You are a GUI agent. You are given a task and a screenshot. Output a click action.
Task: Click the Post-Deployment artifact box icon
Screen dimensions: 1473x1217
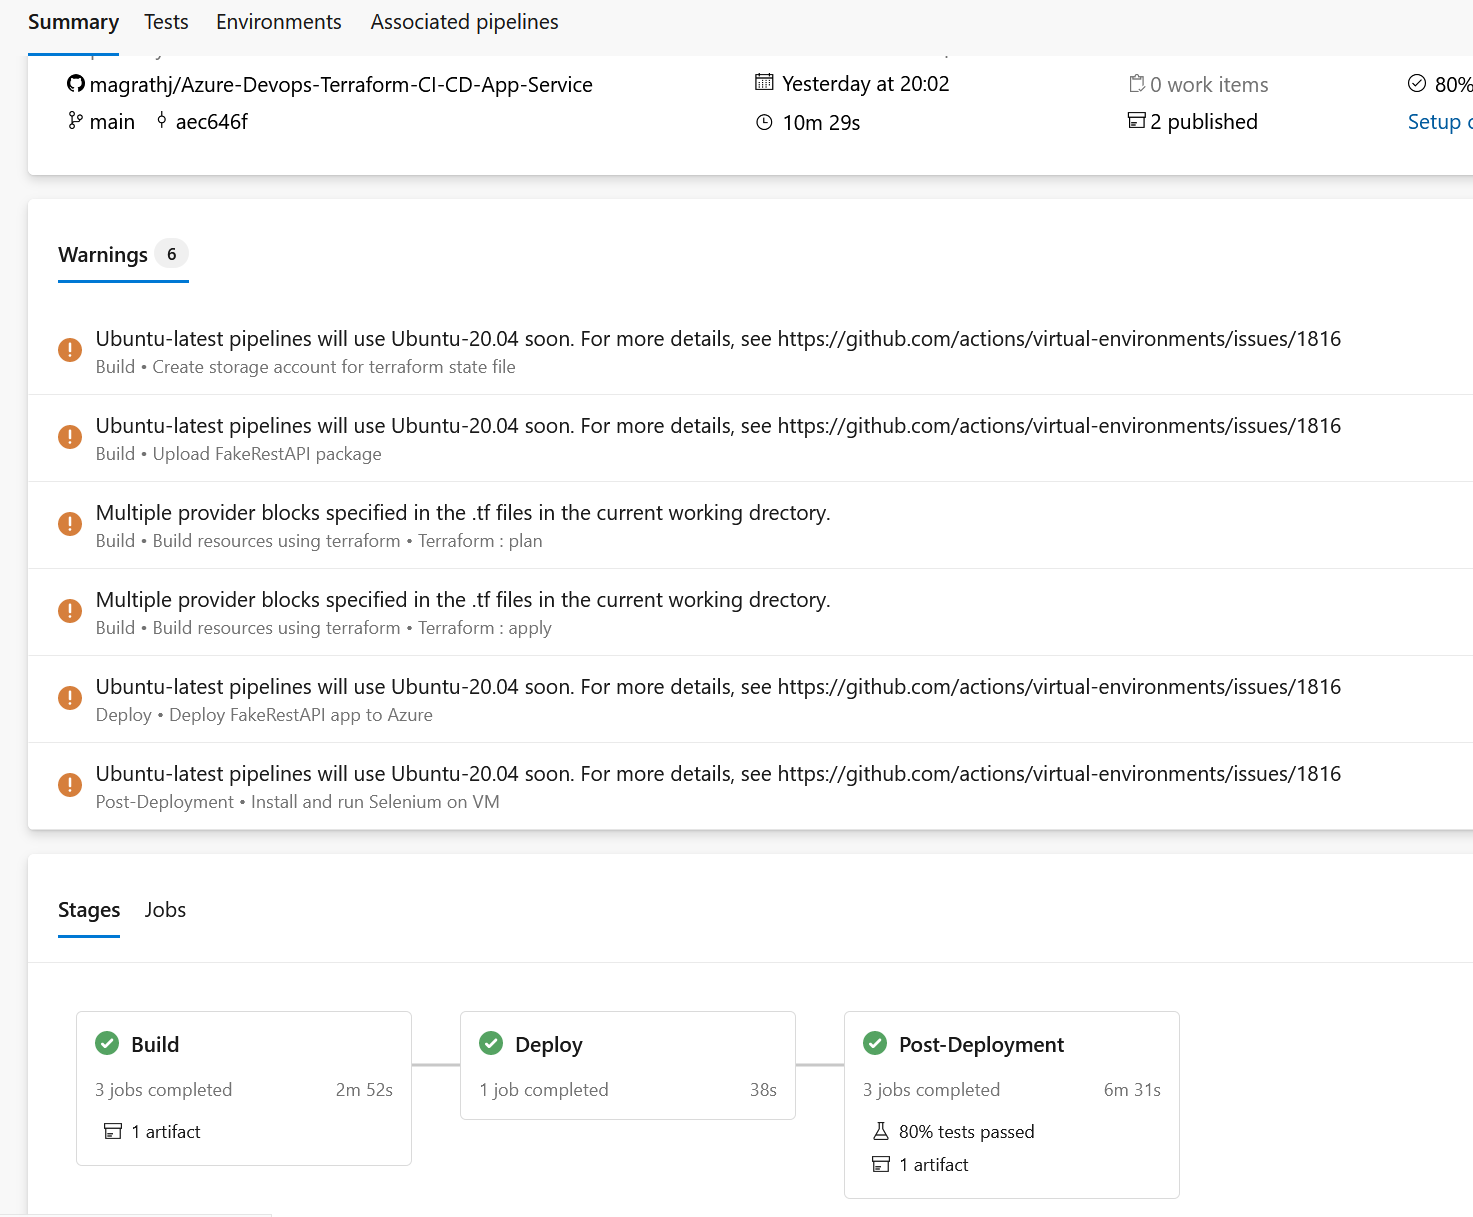881,1164
